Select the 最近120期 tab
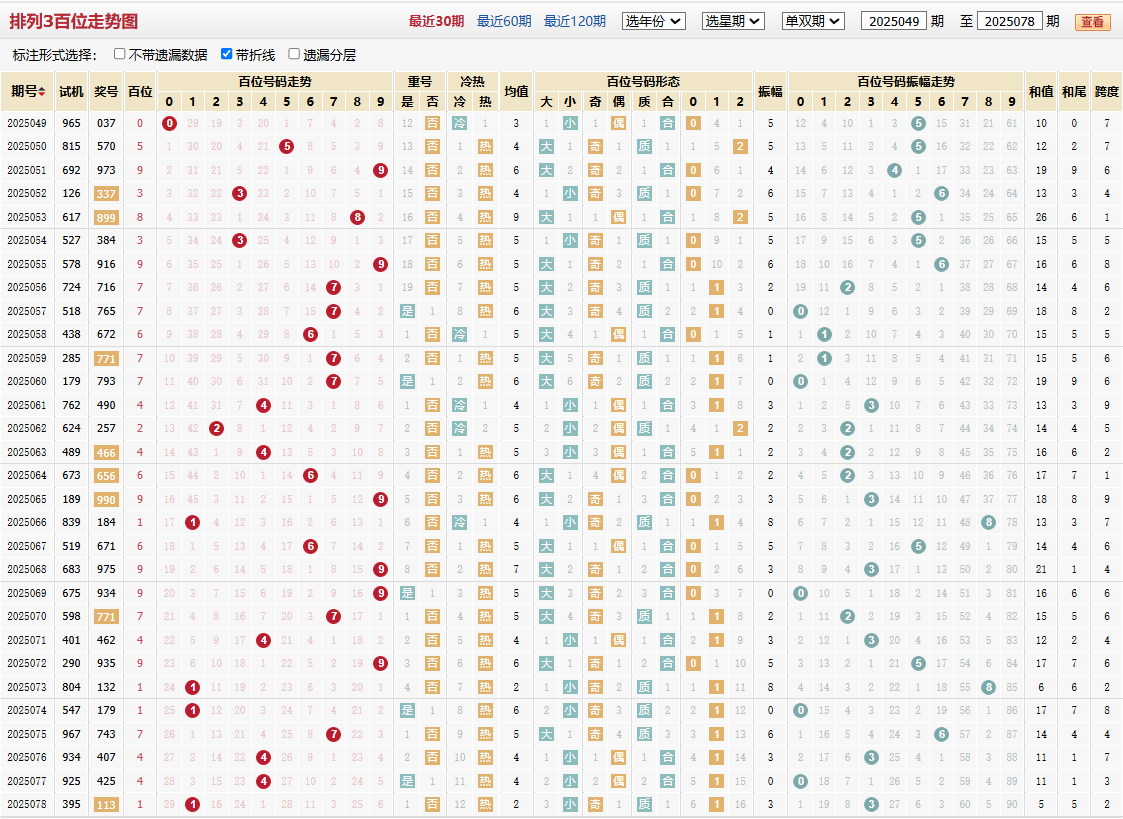This screenshot has width=1123, height=819. pos(574,21)
